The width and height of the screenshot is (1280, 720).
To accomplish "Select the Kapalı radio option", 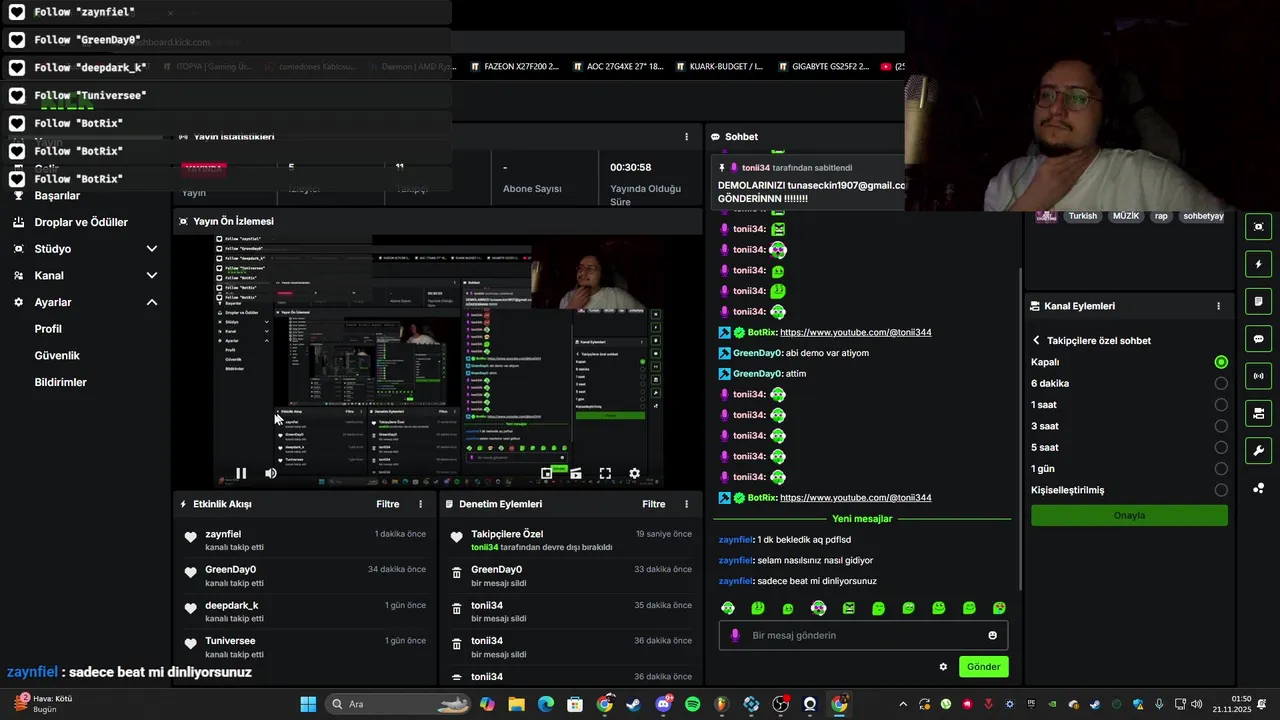I will 1221,362.
